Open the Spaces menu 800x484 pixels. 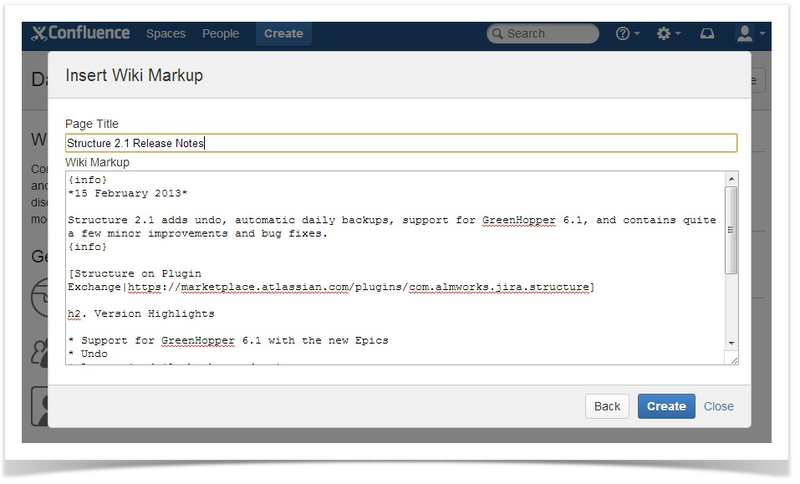point(166,34)
